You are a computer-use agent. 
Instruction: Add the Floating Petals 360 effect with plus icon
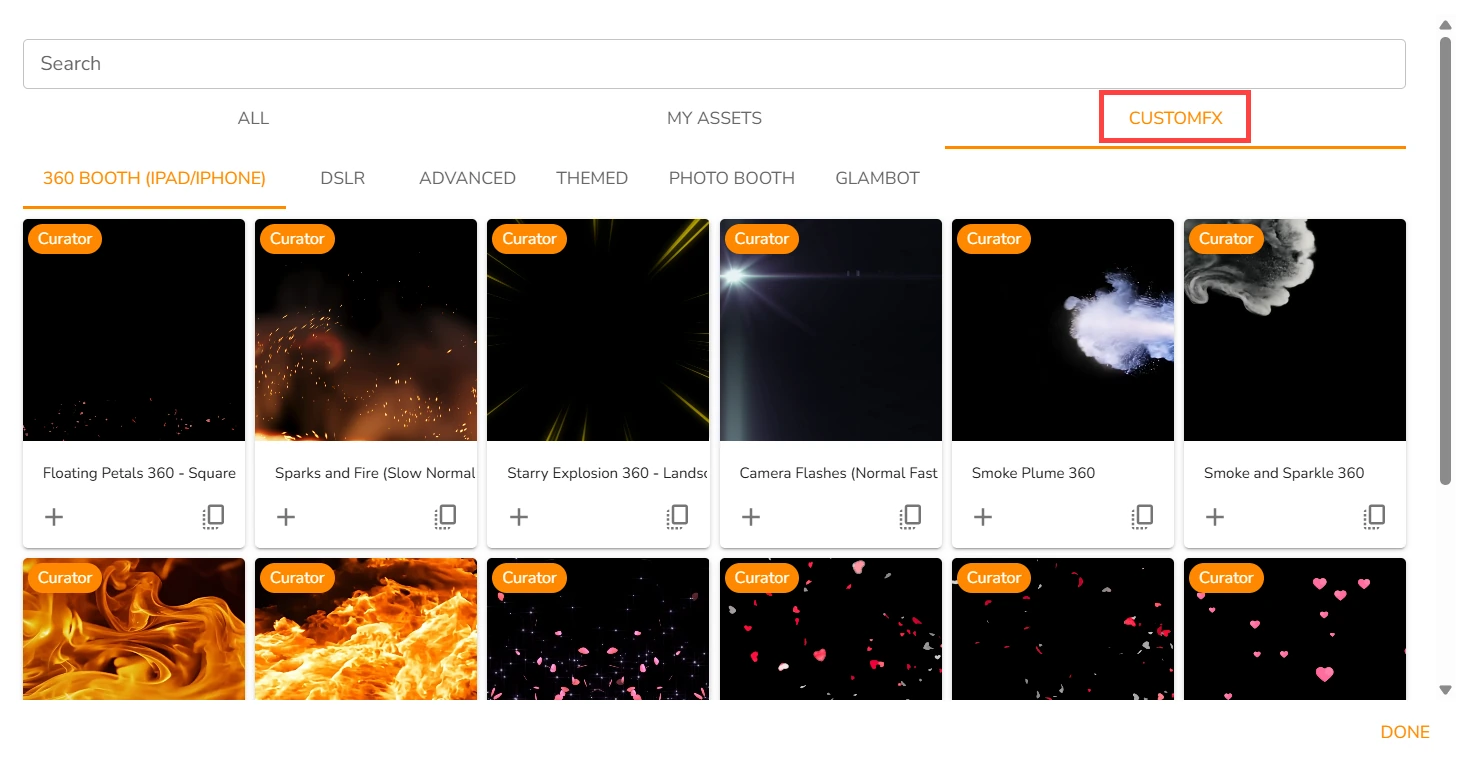(54, 517)
